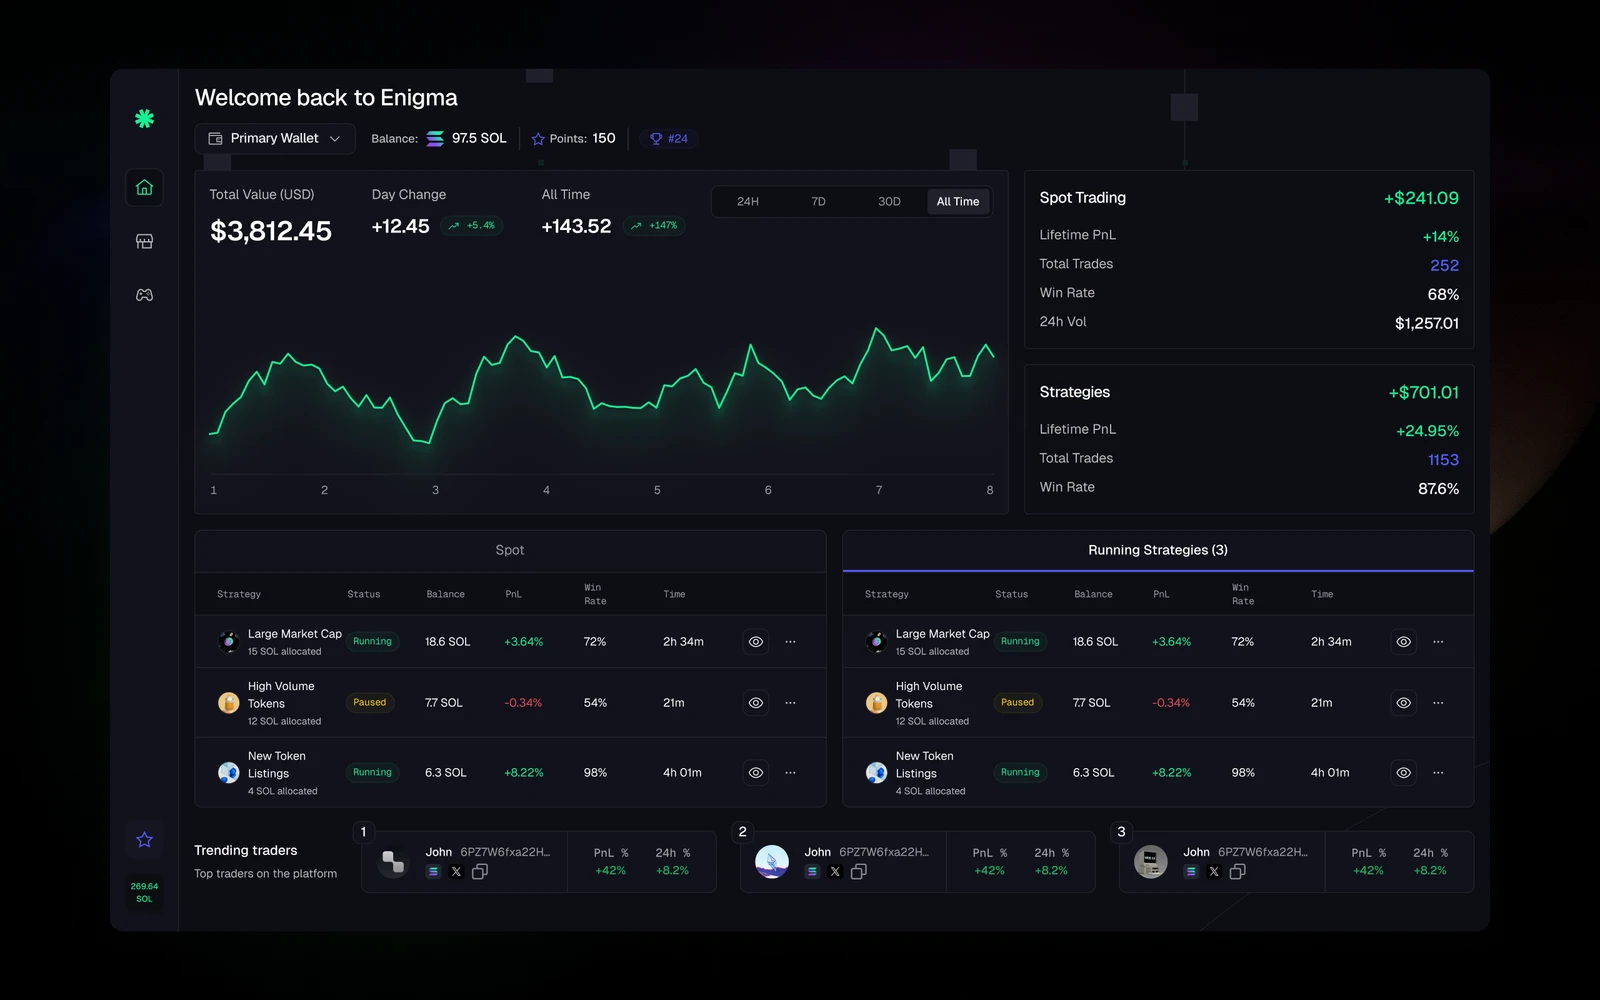Toggle eye icon for Spot Large Market Cap
1600x1000 pixels.
[x=756, y=642]
